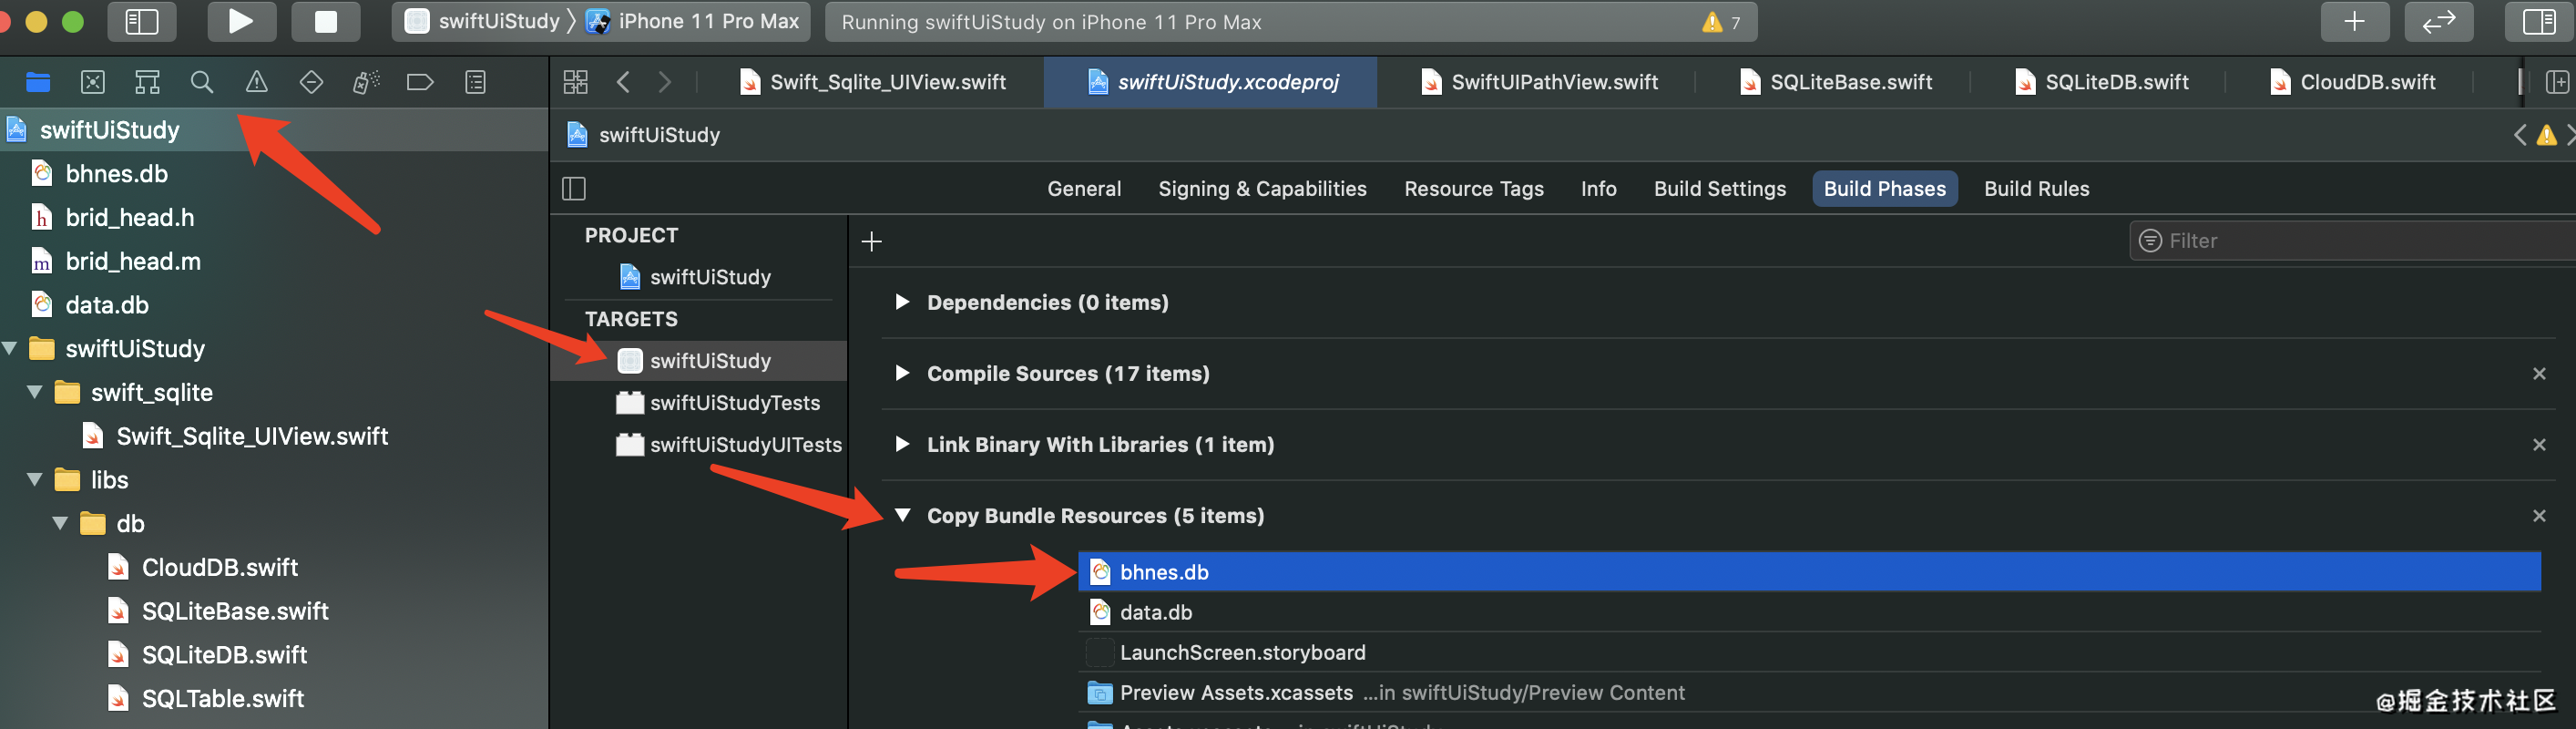
Task: Select bhnes.db in Copy Bundle Resources
Action: pyautogui.click(x=1809, y=572)
